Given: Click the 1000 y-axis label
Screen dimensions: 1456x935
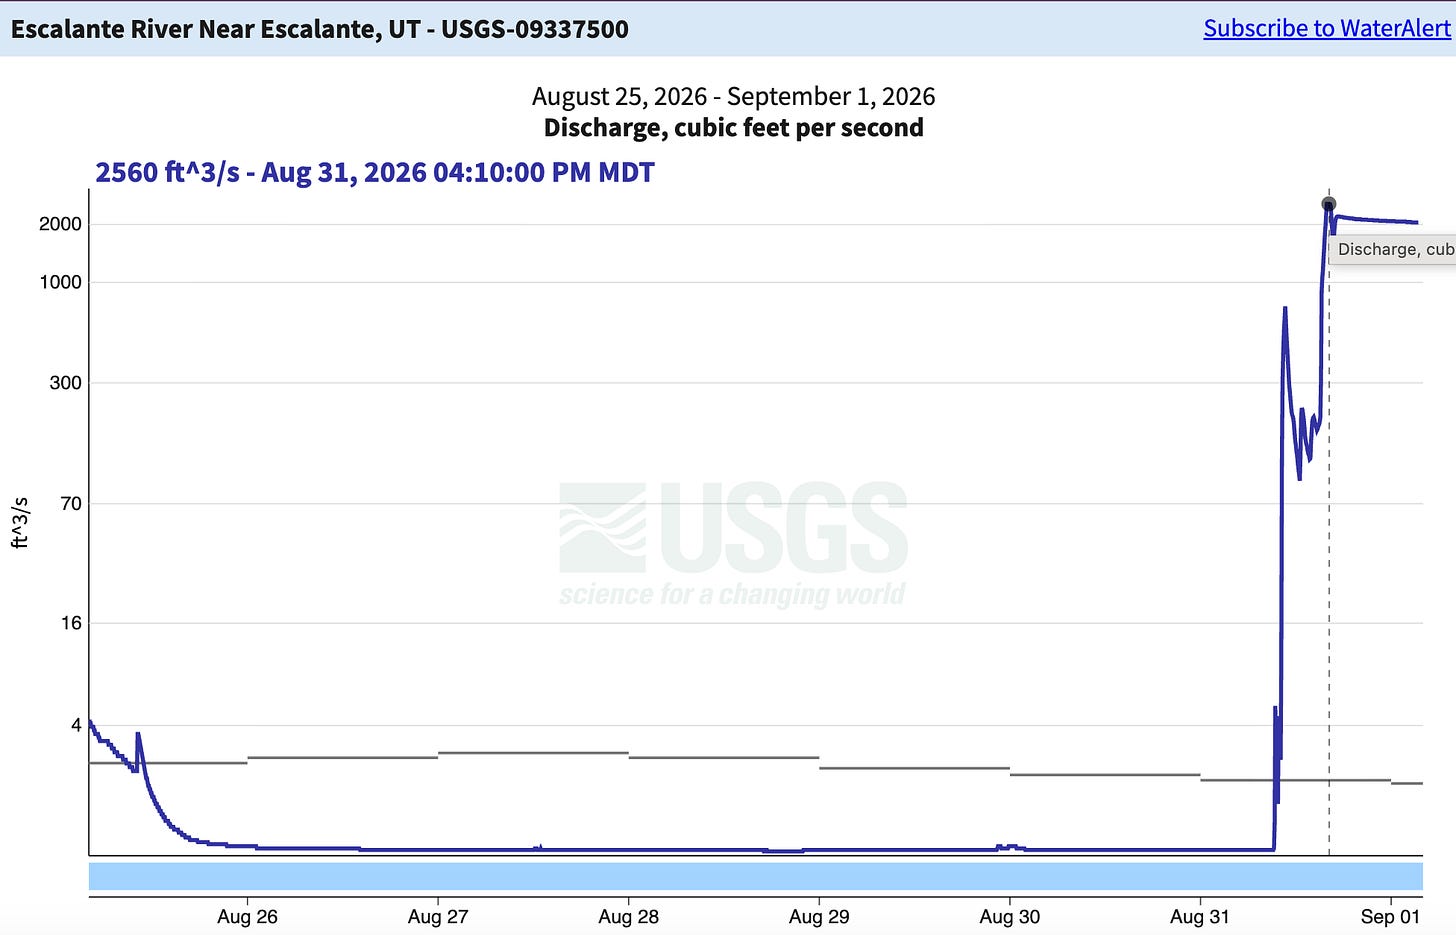Looking at the screenshot, I should 60,282.
